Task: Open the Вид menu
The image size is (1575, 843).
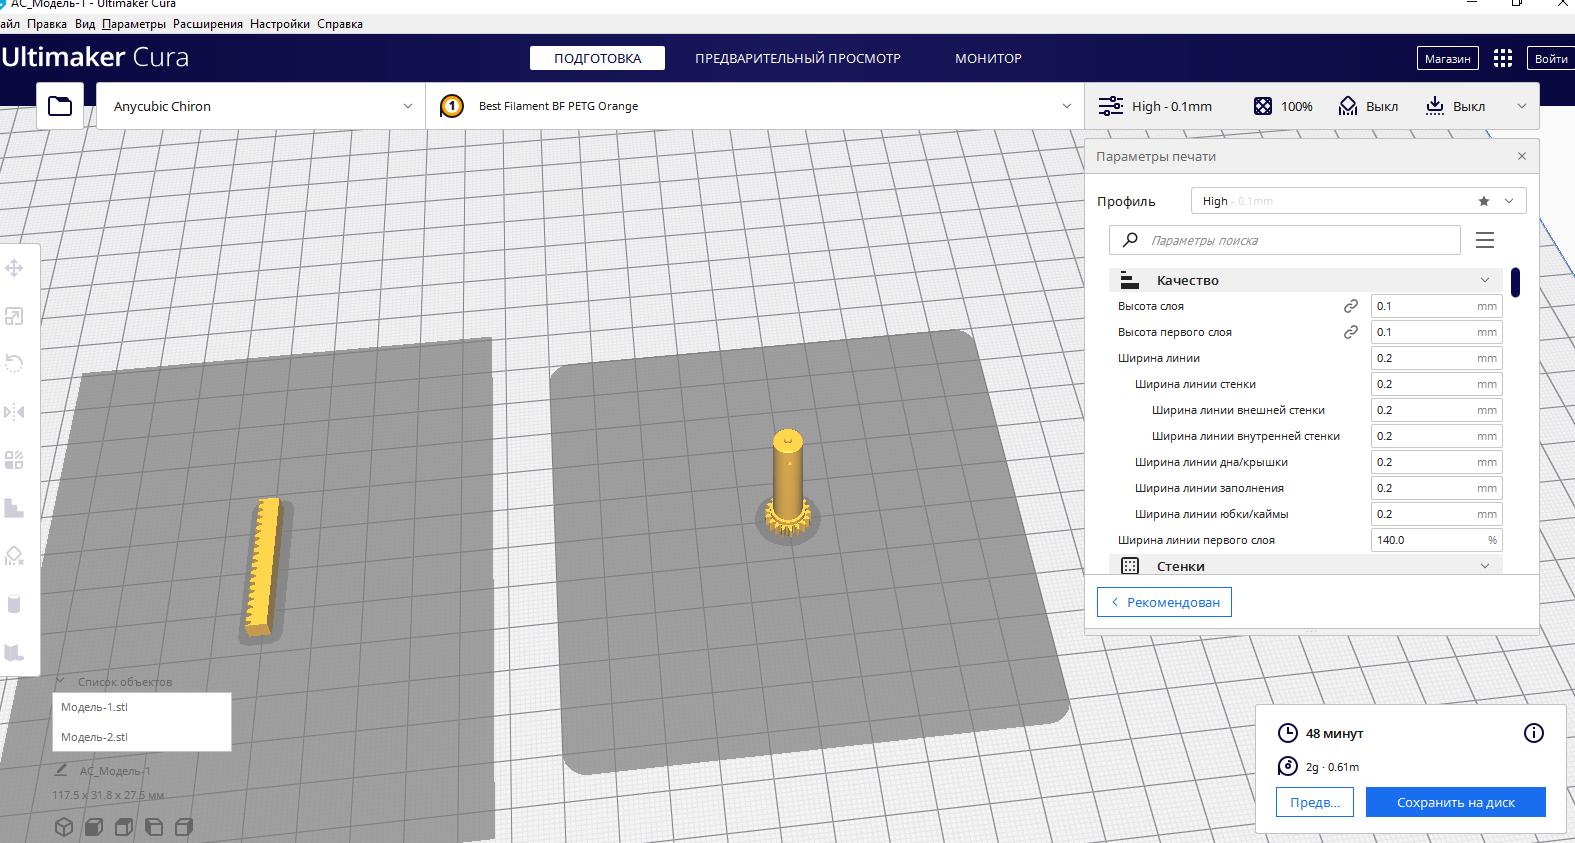Action: click(x=85, y=24)
